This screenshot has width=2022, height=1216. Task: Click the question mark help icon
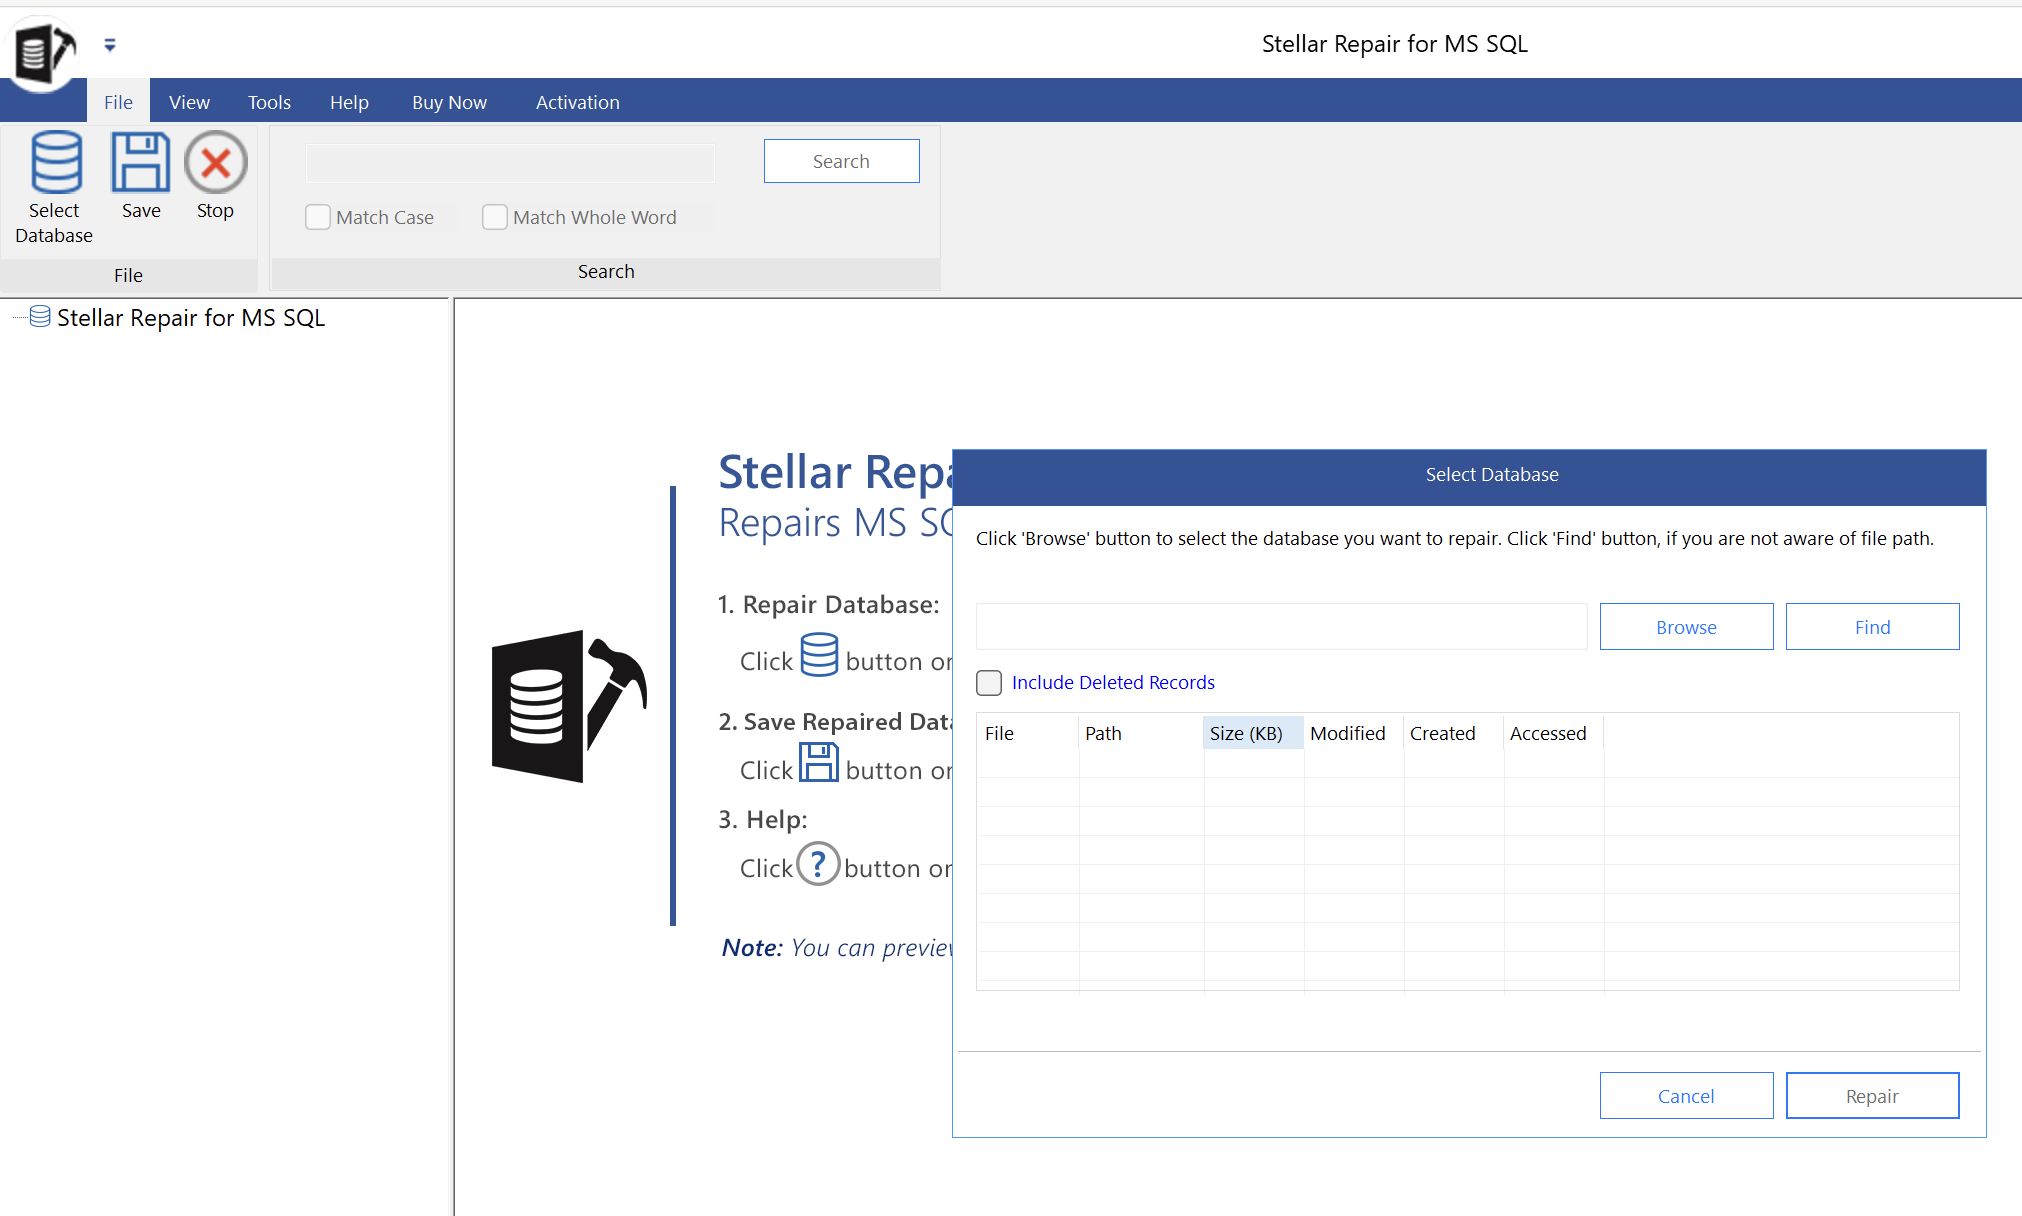click(818, 864)
